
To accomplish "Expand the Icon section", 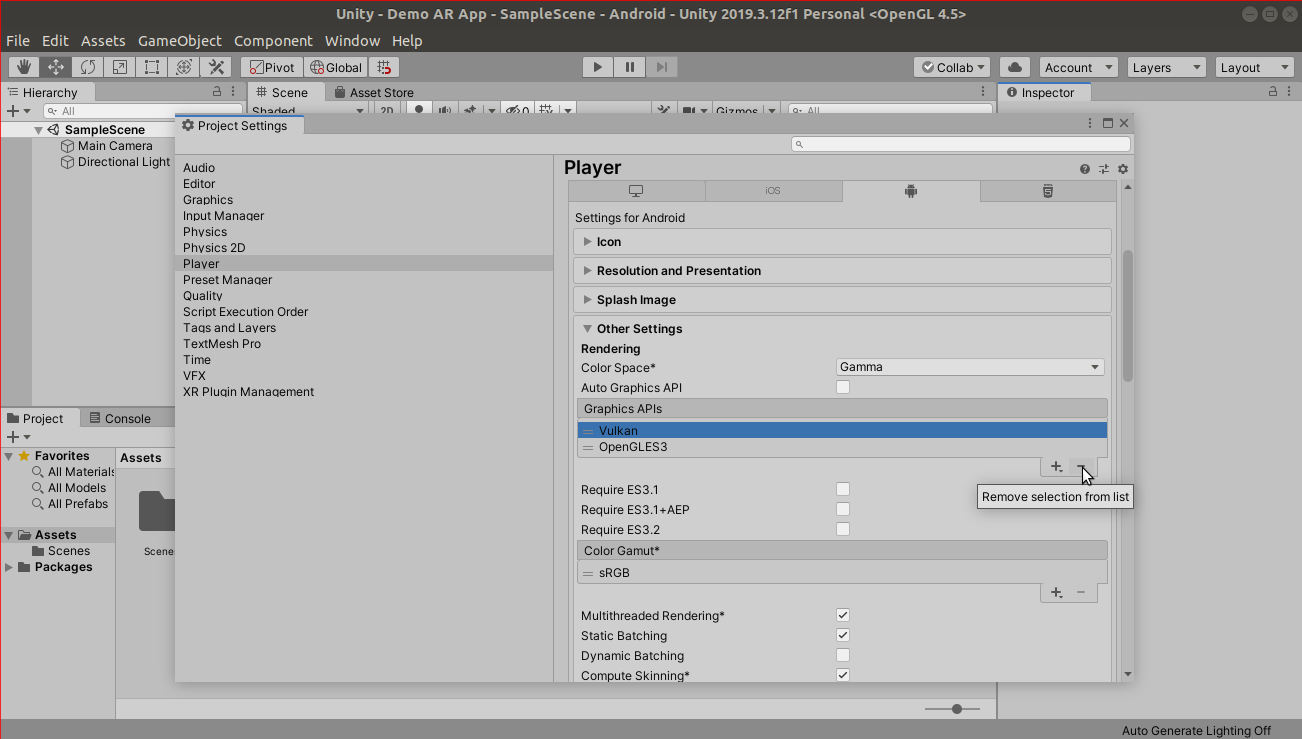I will click(x=842, y=242).
